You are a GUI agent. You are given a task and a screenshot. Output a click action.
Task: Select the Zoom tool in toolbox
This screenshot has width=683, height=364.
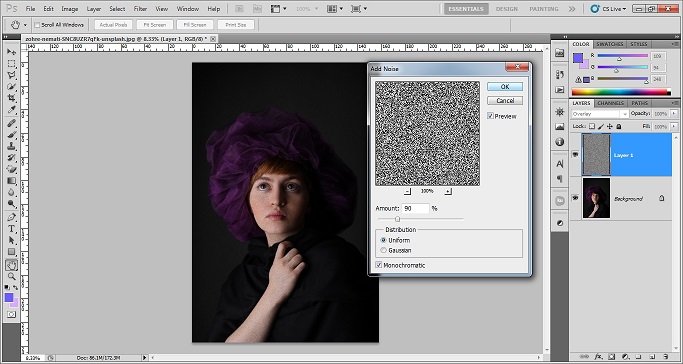point(11,276)
